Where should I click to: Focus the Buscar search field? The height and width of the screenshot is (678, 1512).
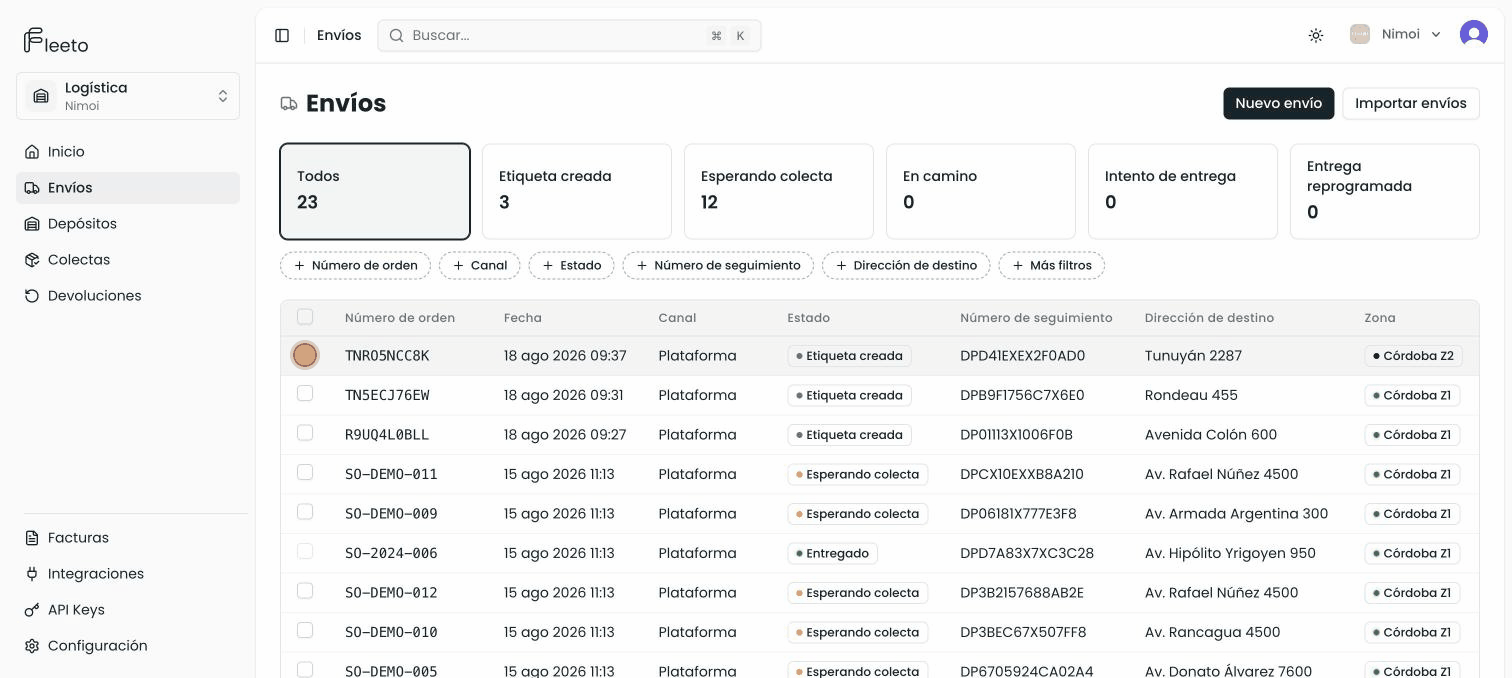(x=569, y=36)
